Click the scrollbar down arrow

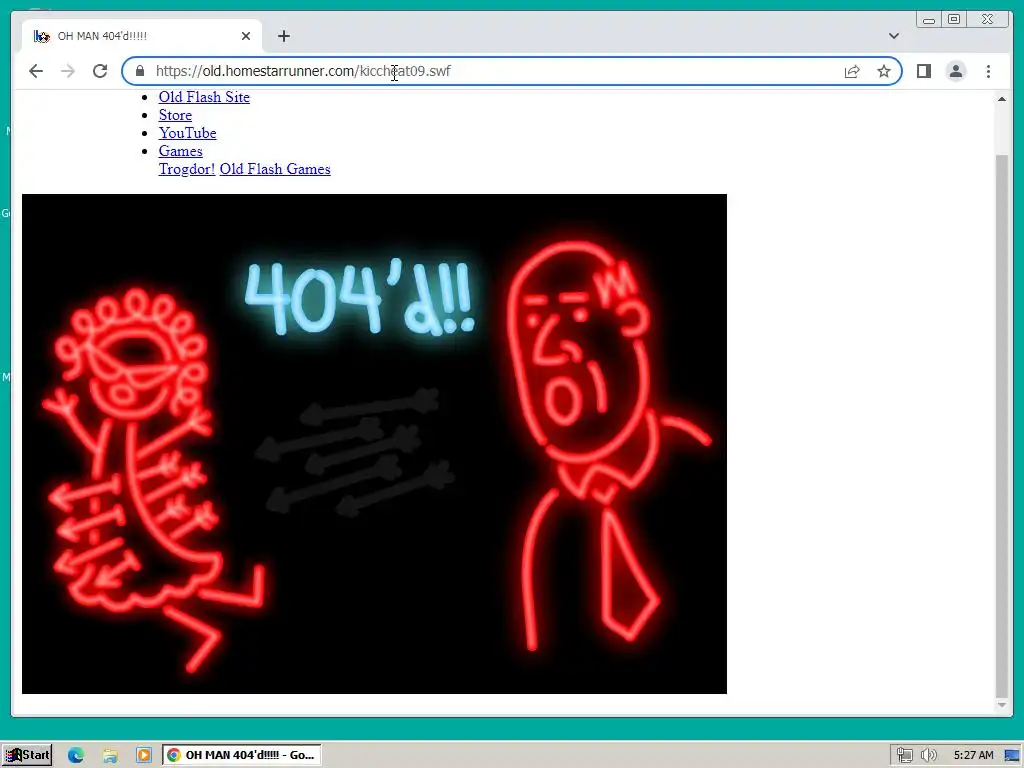[1001, 705]
